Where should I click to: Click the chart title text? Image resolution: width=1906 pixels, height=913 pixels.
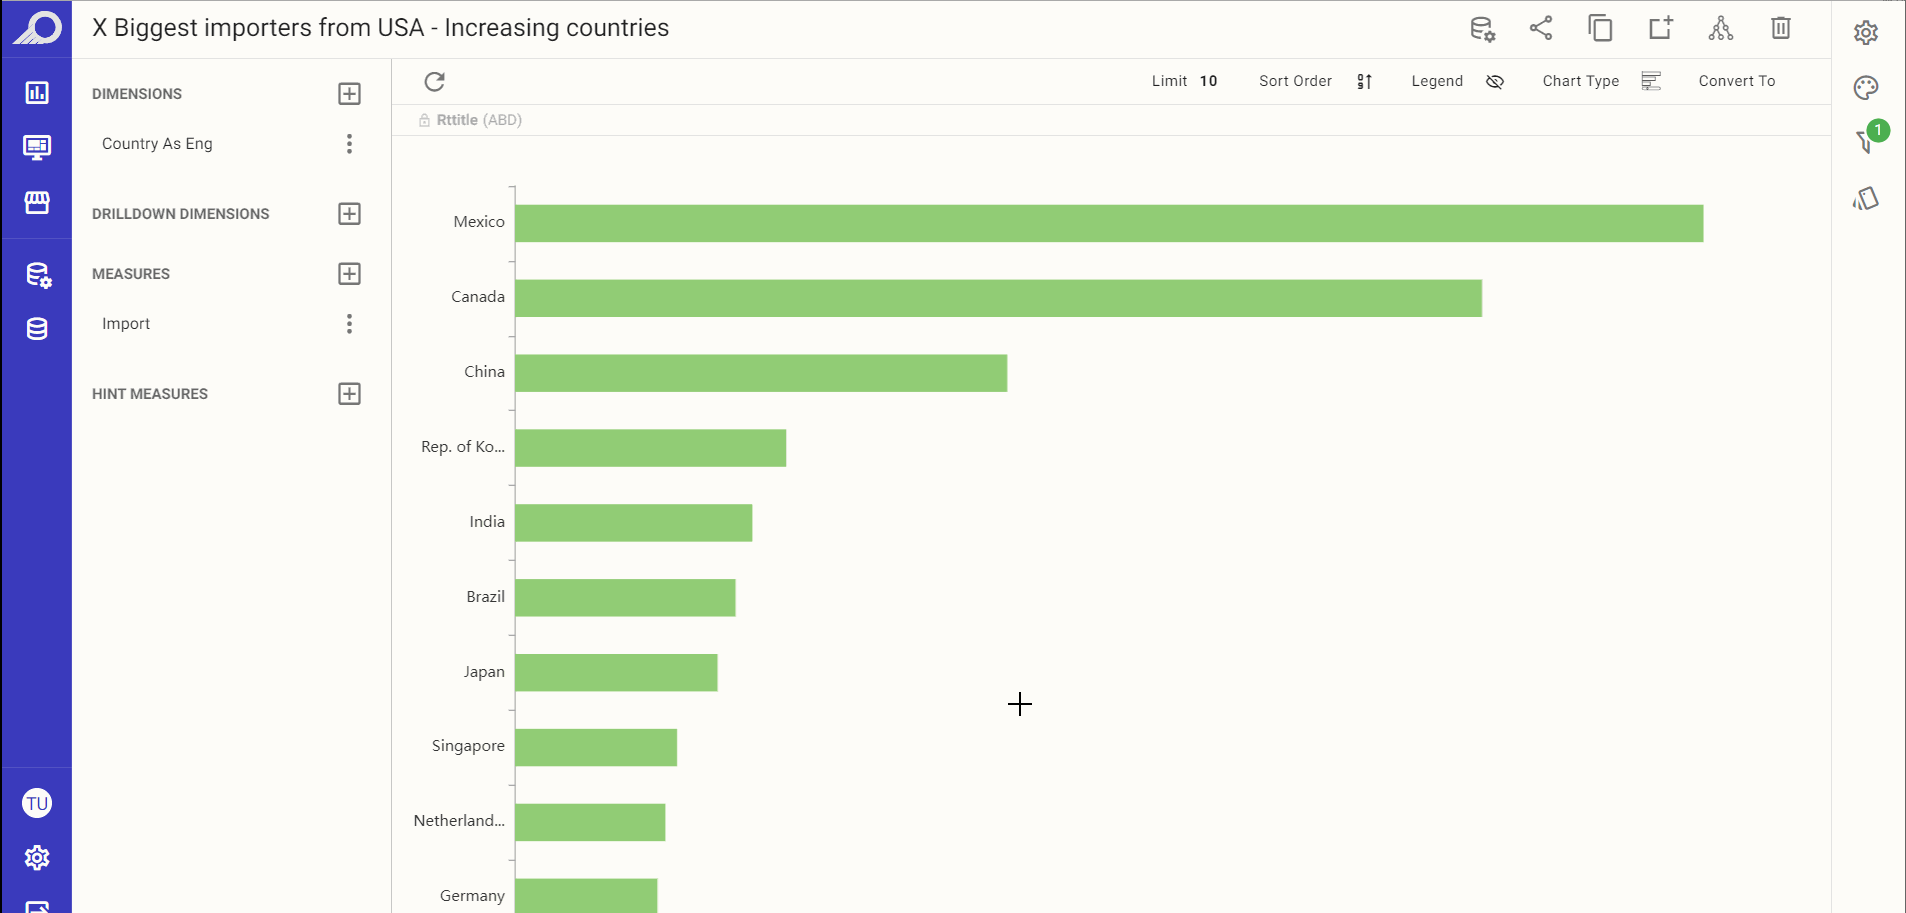point(381,28)
